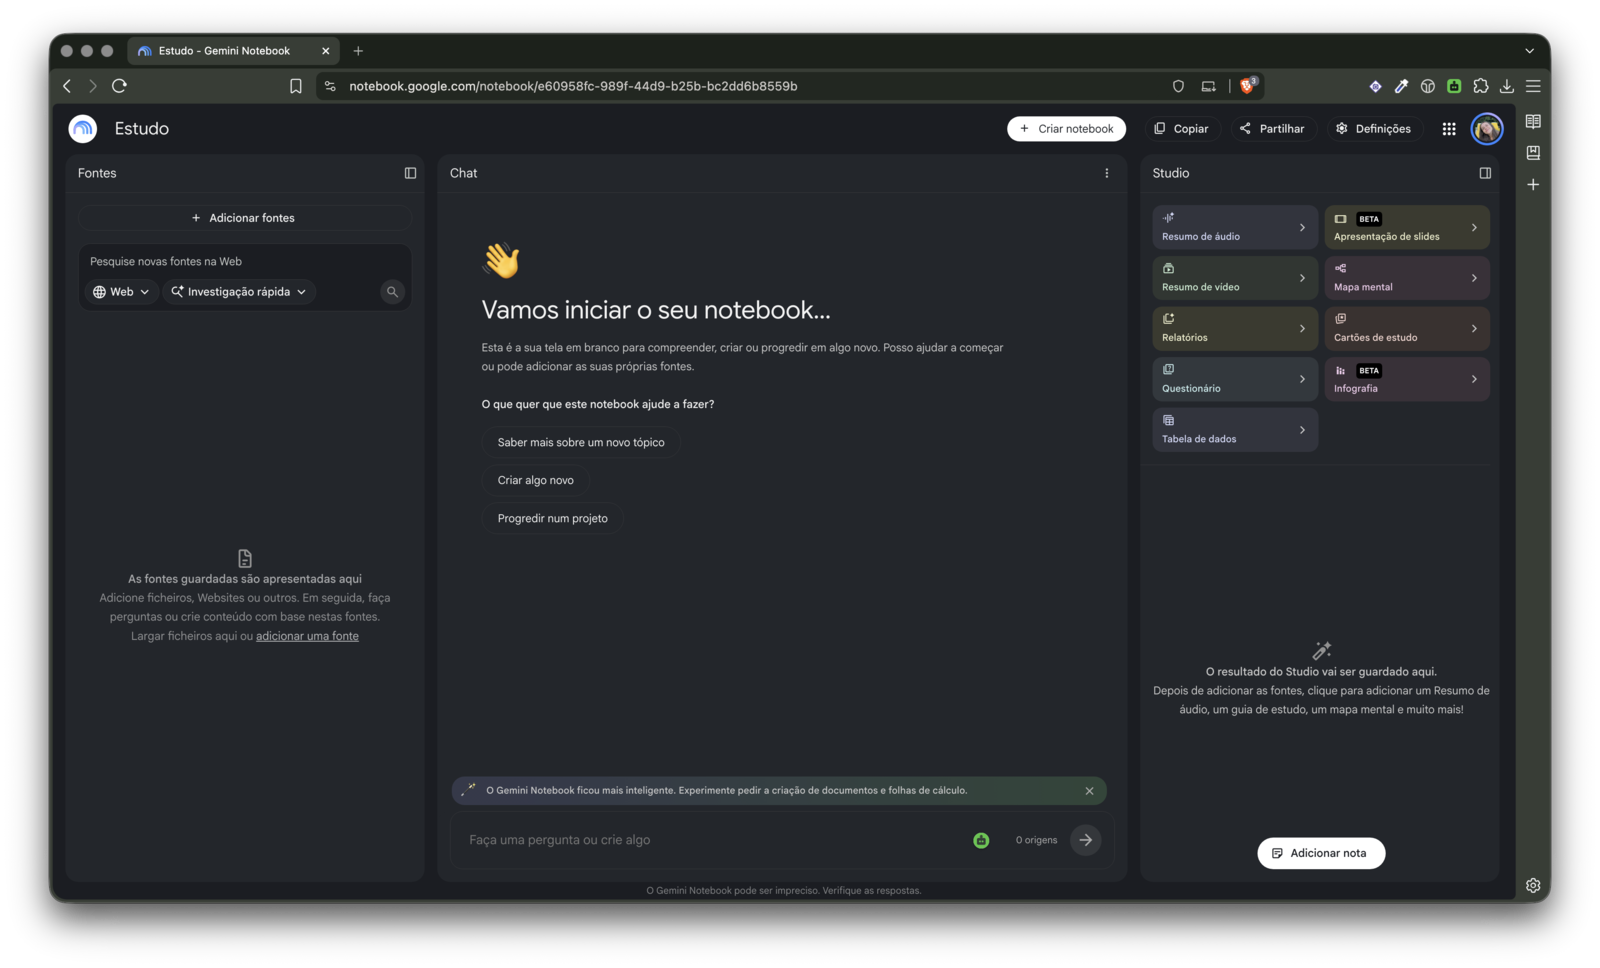
Task: Create Cartões de estudo in Studio
Action: coord(1407,329)
